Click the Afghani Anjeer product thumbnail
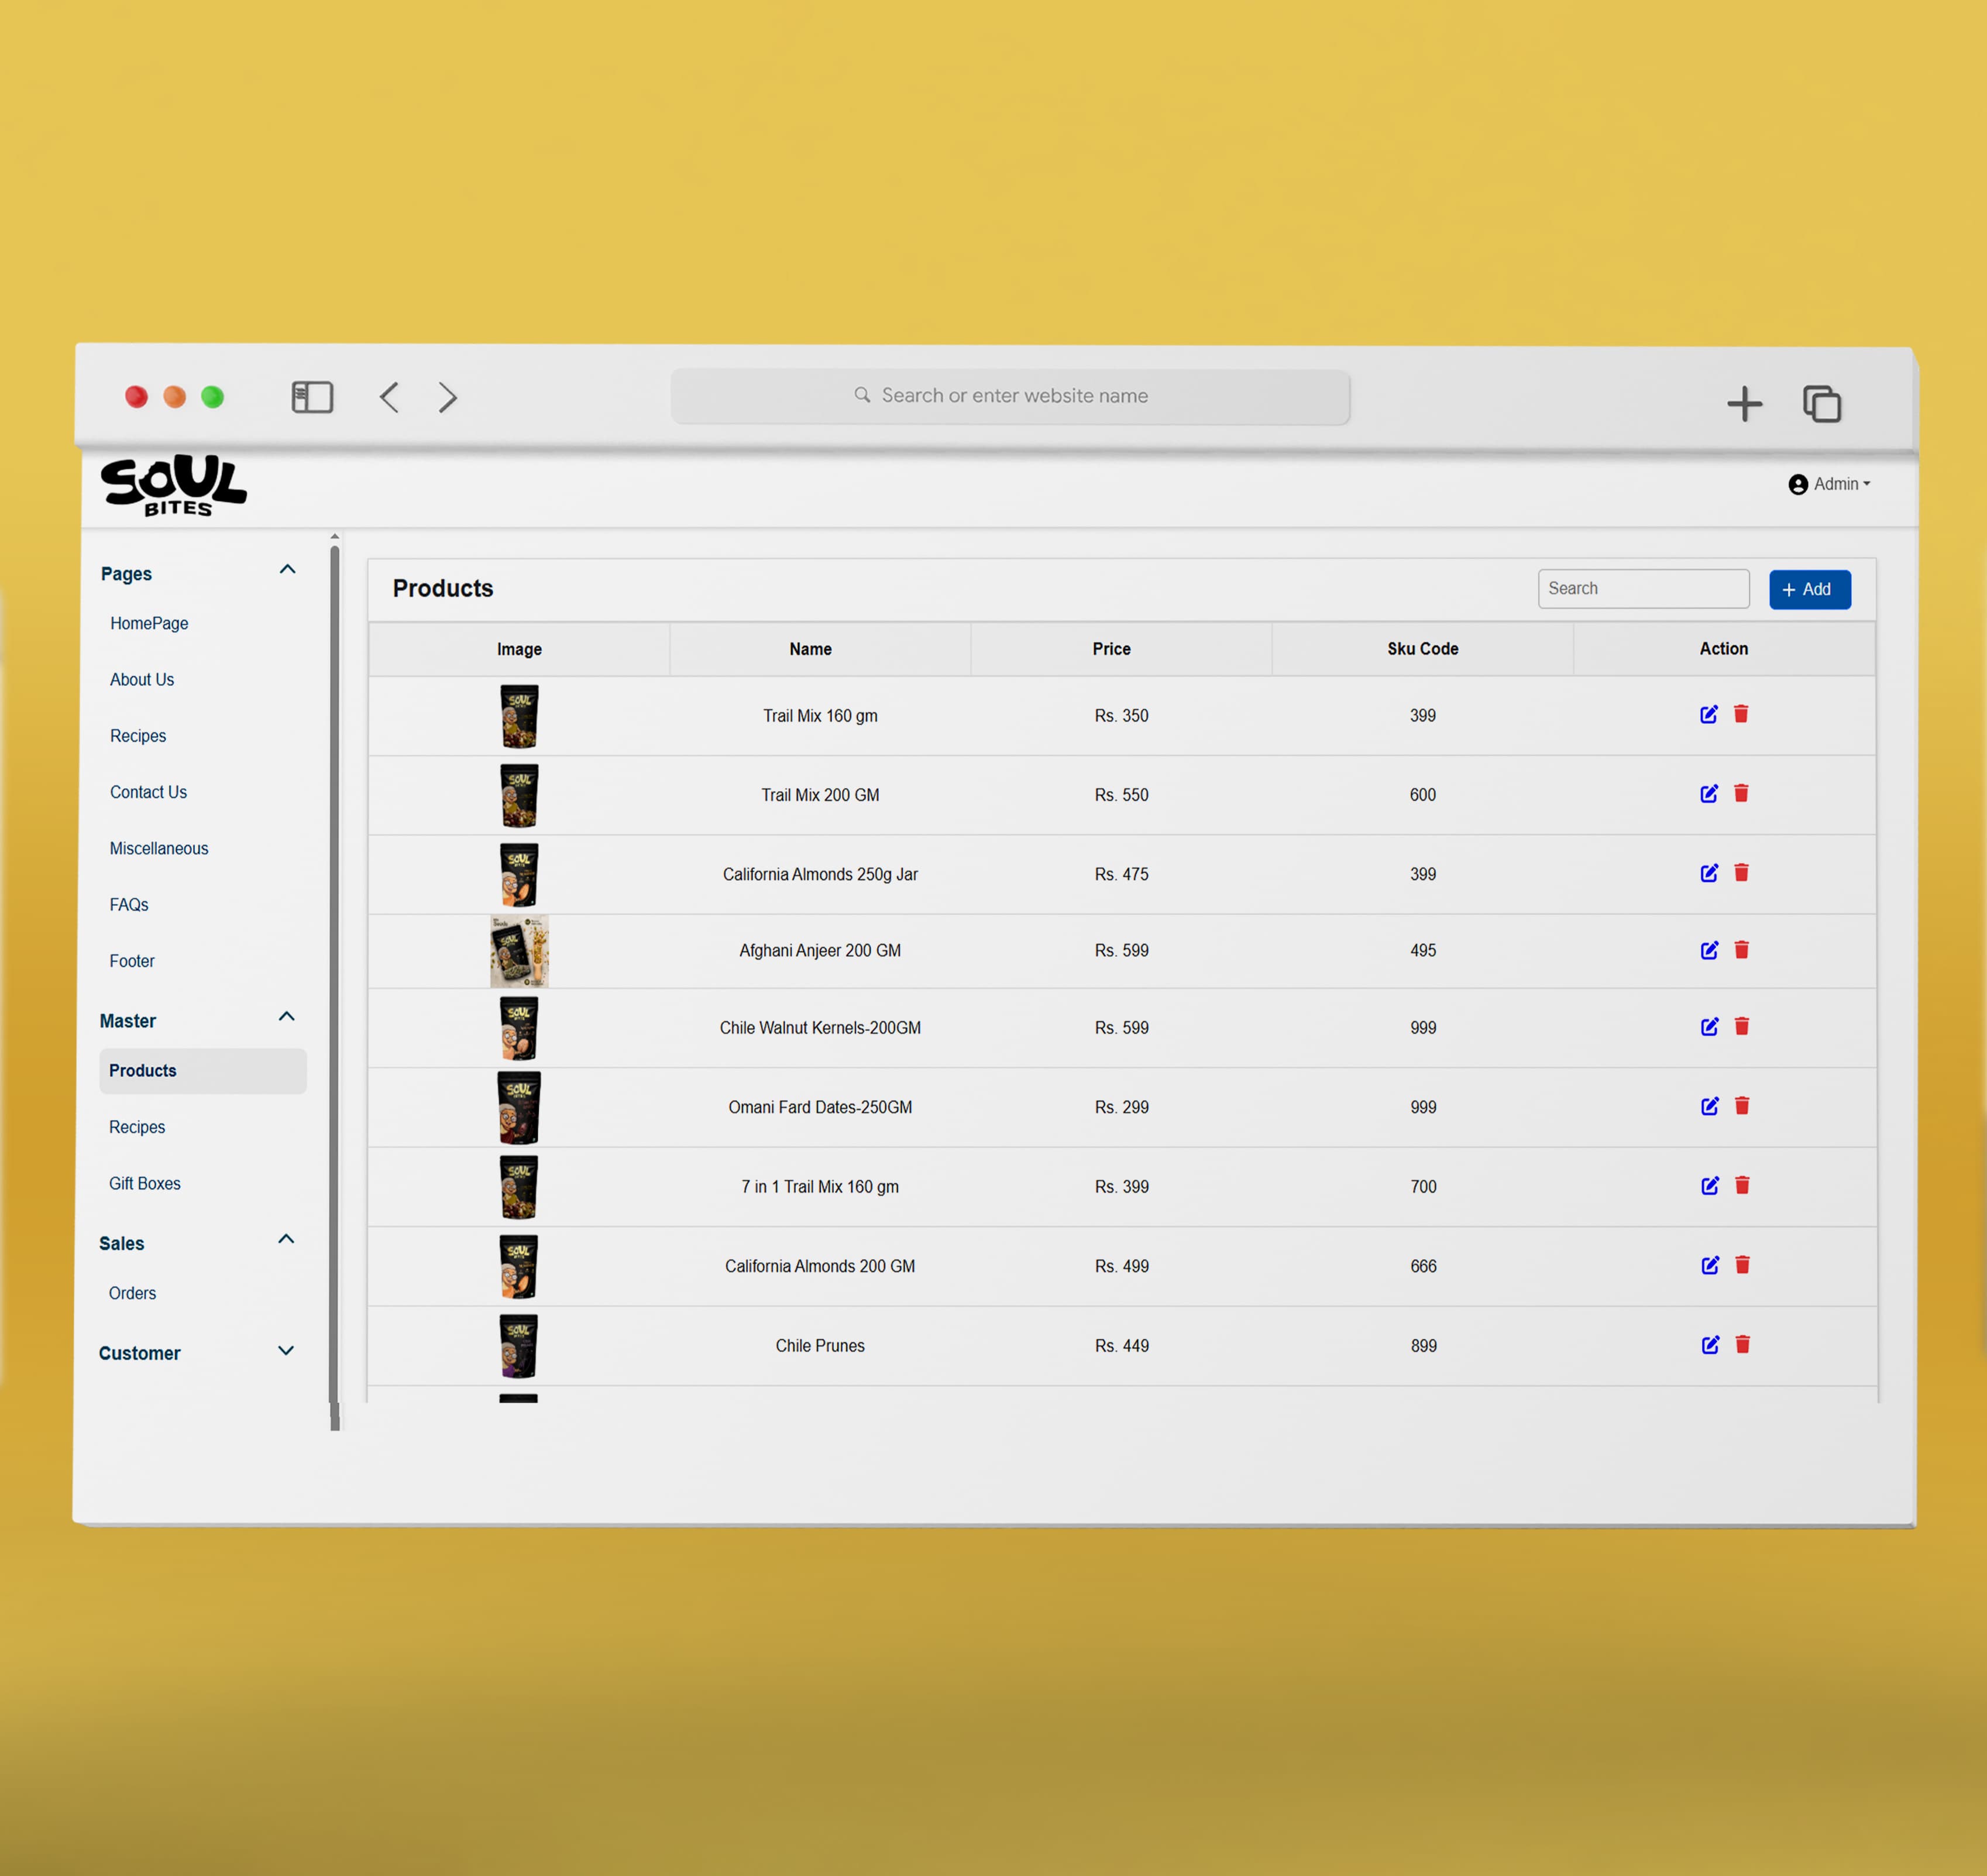1987x1876 pixels. point(519,951)
